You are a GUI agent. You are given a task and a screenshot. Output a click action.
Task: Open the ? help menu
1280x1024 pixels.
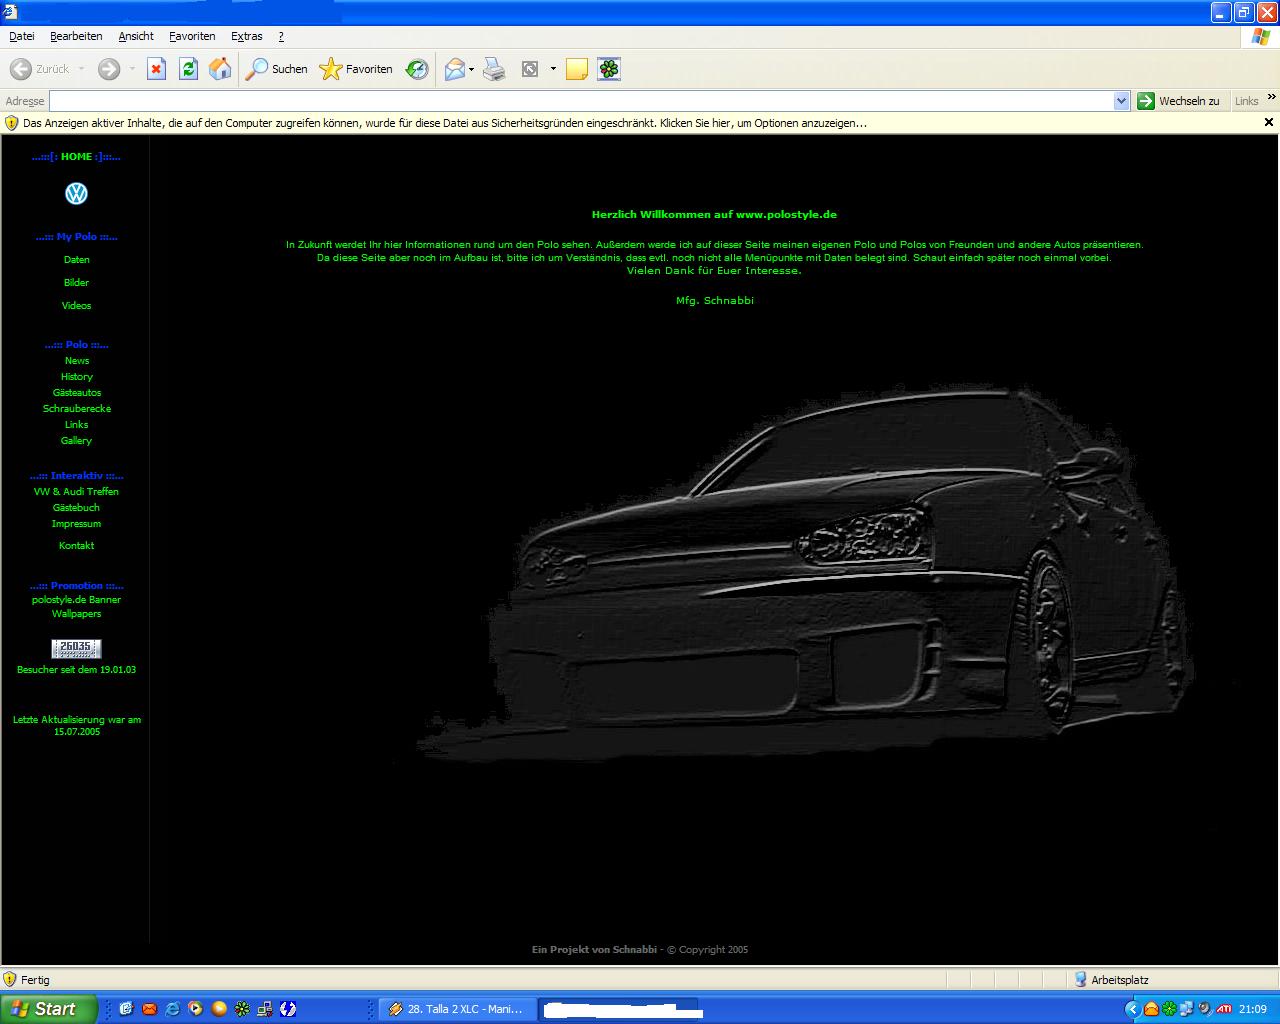tap(281, 36)
